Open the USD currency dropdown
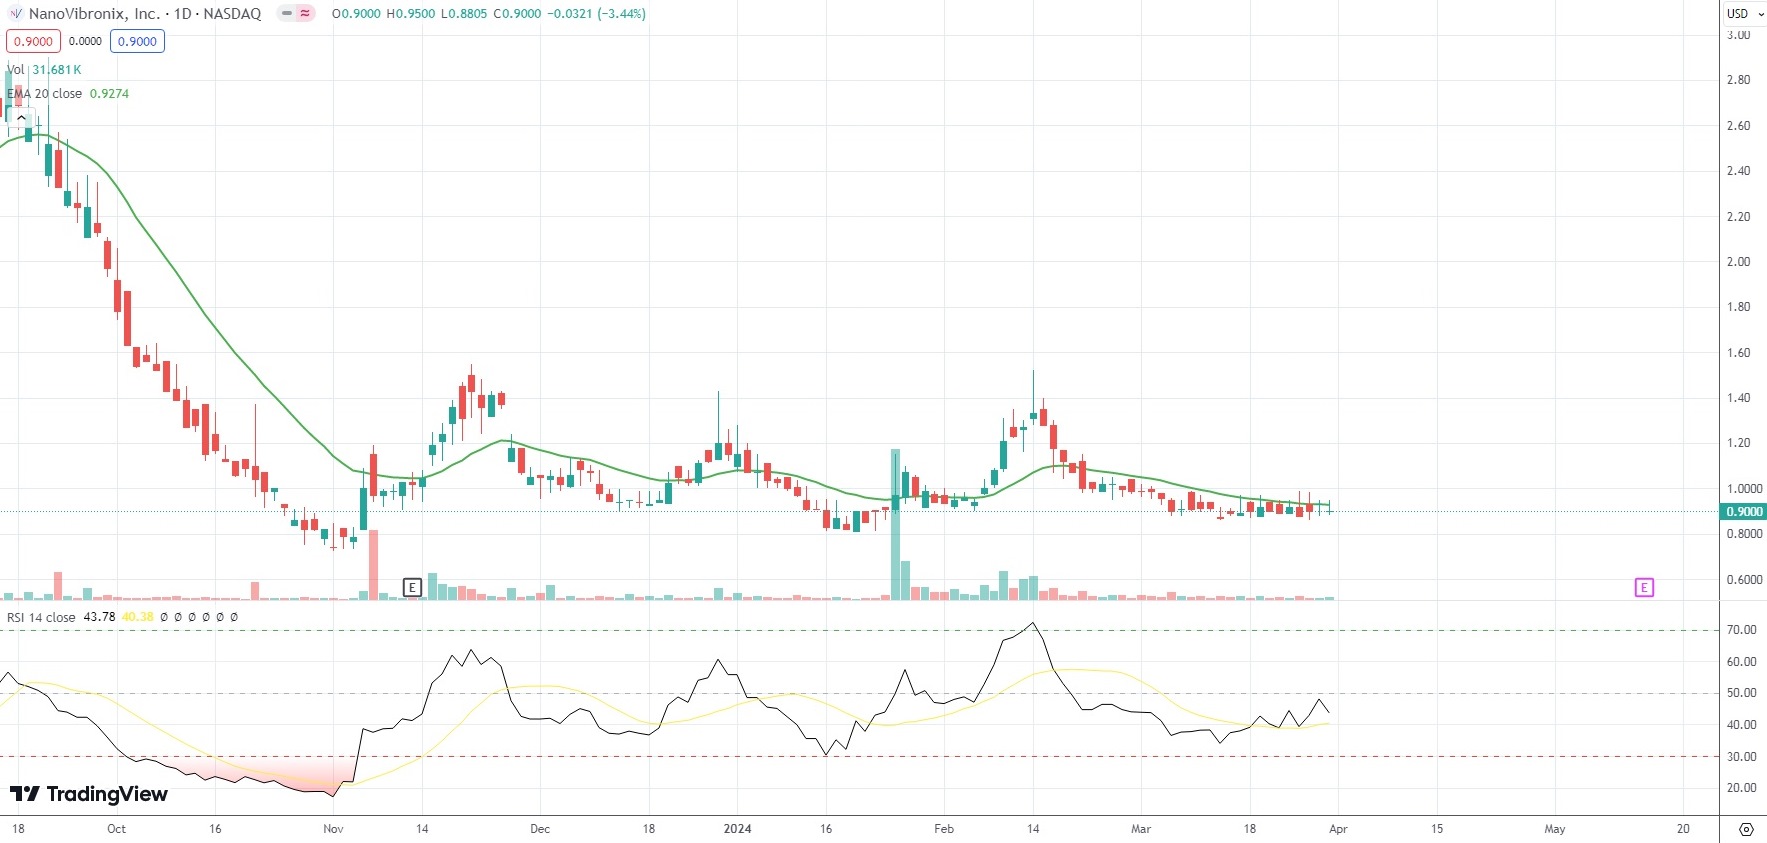The width and height of the screenshot is (1767, 843). pyautogui.click(x=1745, y=14)
